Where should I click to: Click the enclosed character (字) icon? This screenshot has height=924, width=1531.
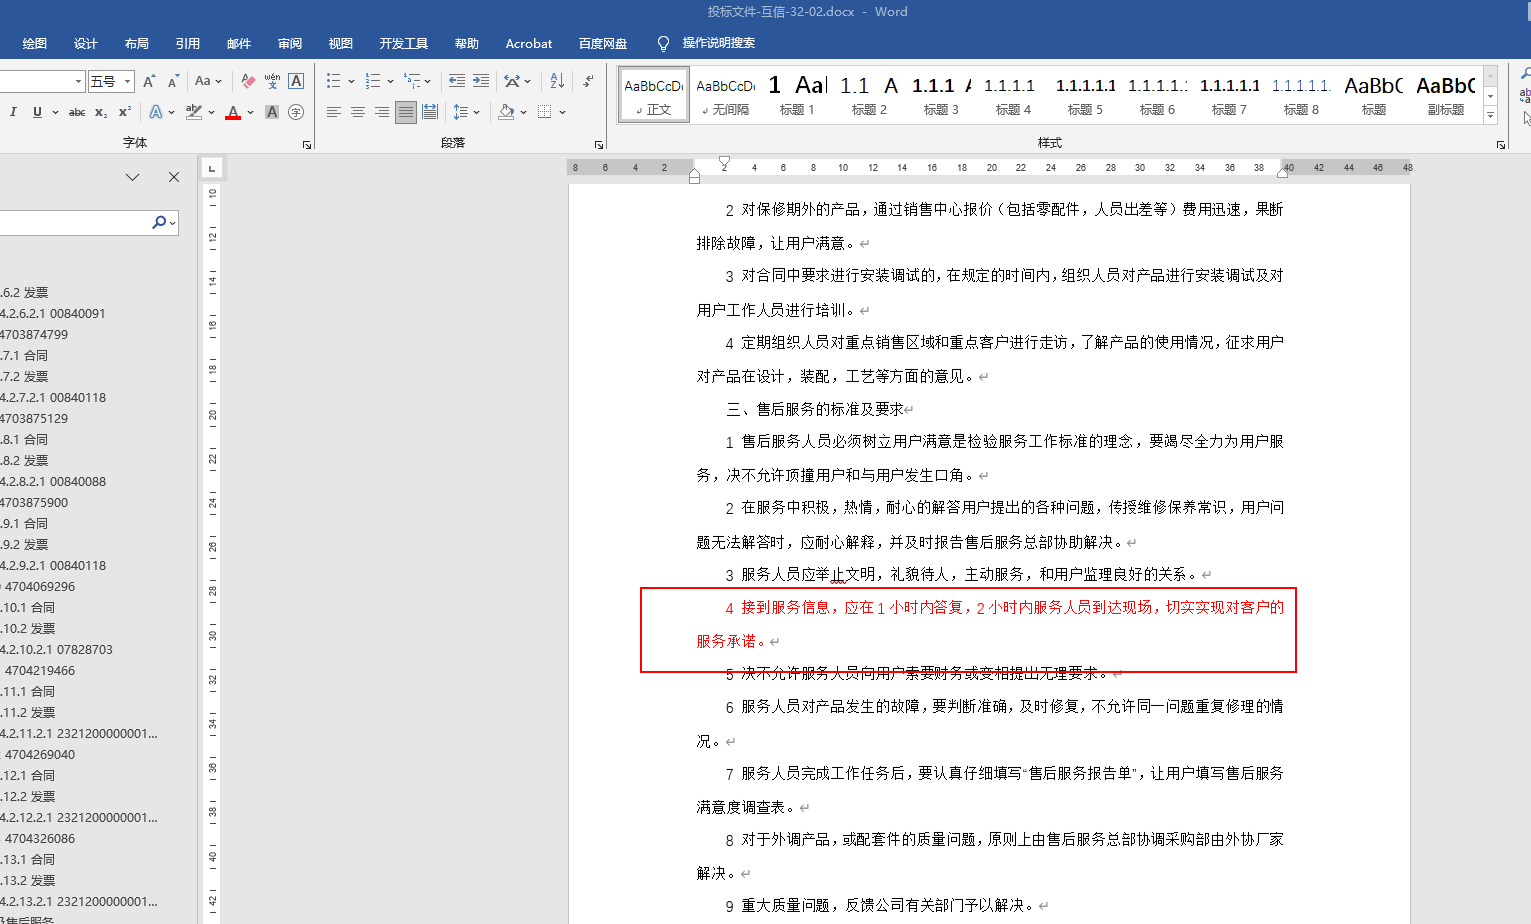click(296, 112)
